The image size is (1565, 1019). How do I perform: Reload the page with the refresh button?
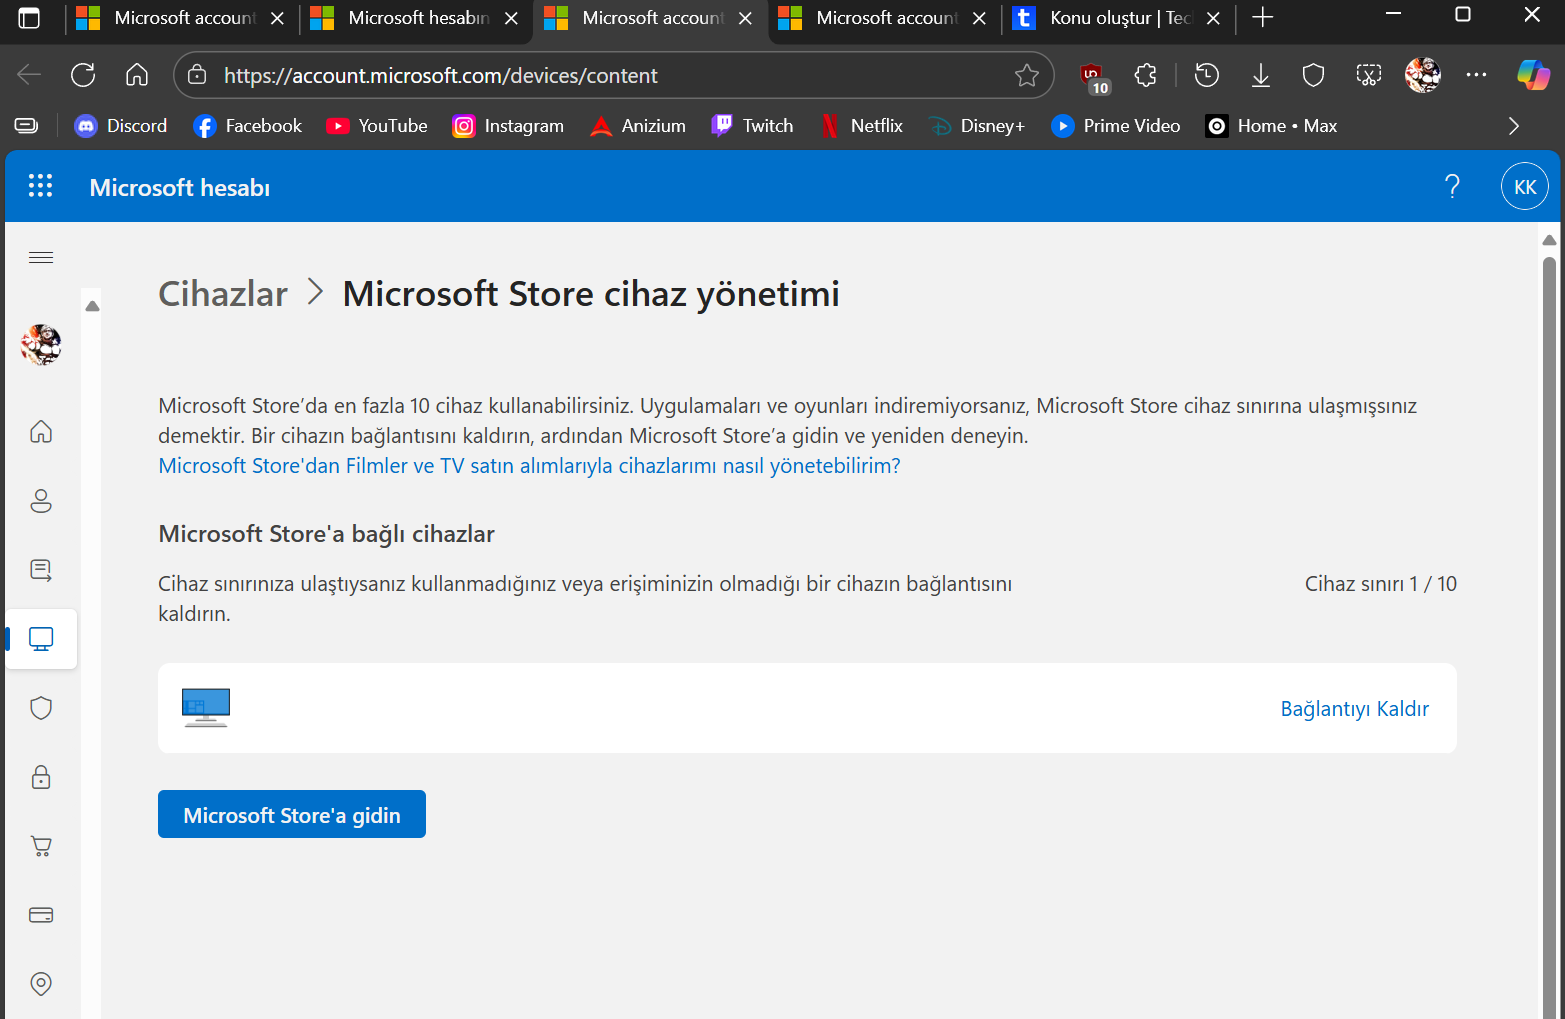[83, 75]
